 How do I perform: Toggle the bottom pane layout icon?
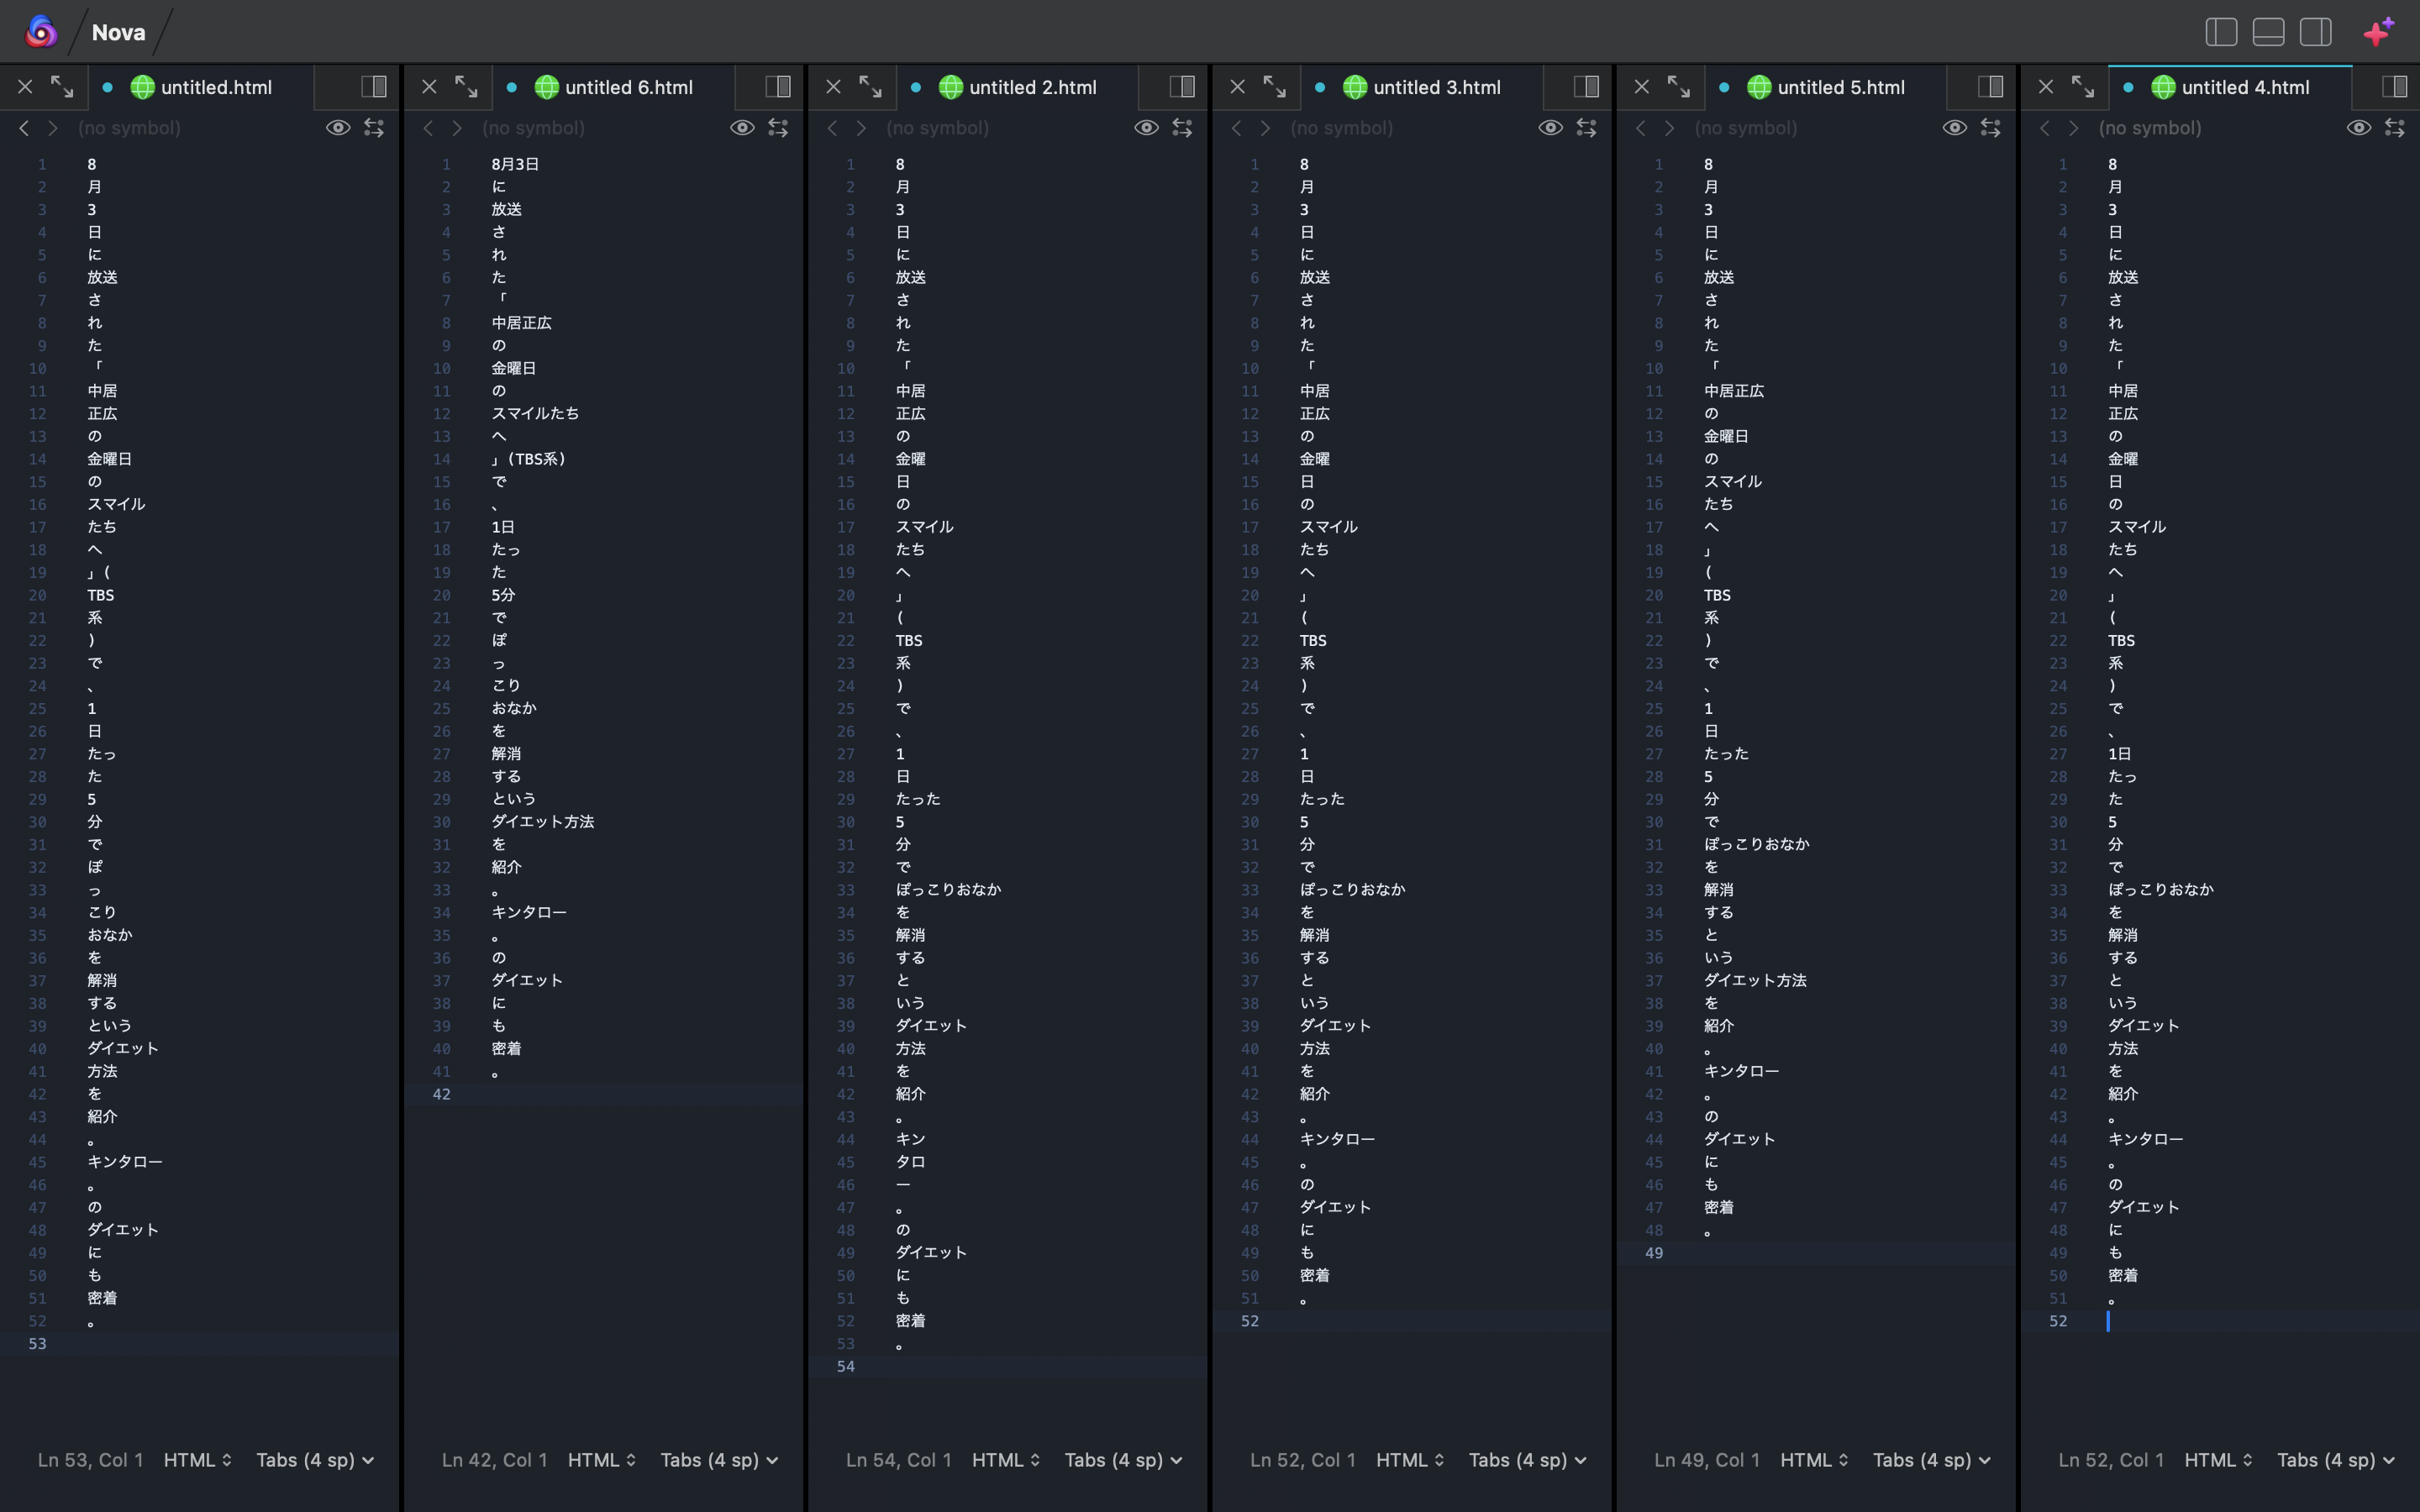click(2268, 32)
